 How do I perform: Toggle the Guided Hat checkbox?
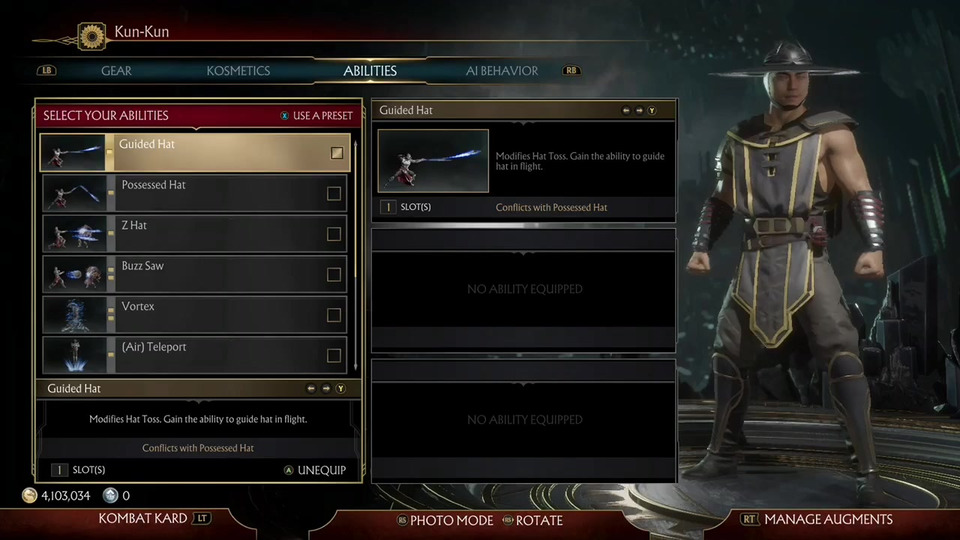tap(337, 153)
